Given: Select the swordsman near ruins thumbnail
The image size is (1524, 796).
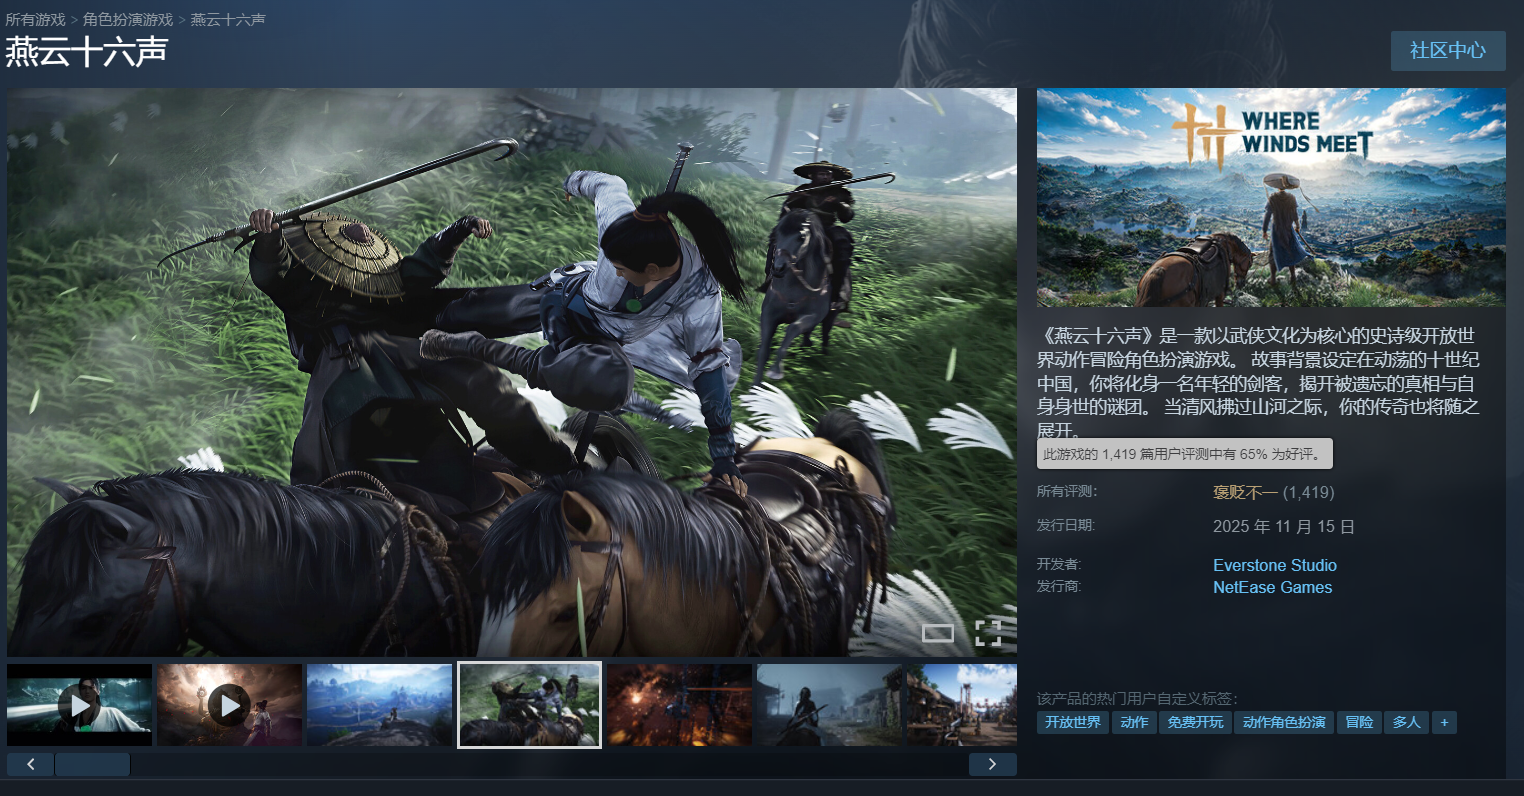Looking at the screenshot, I should [x=830, y=705].
